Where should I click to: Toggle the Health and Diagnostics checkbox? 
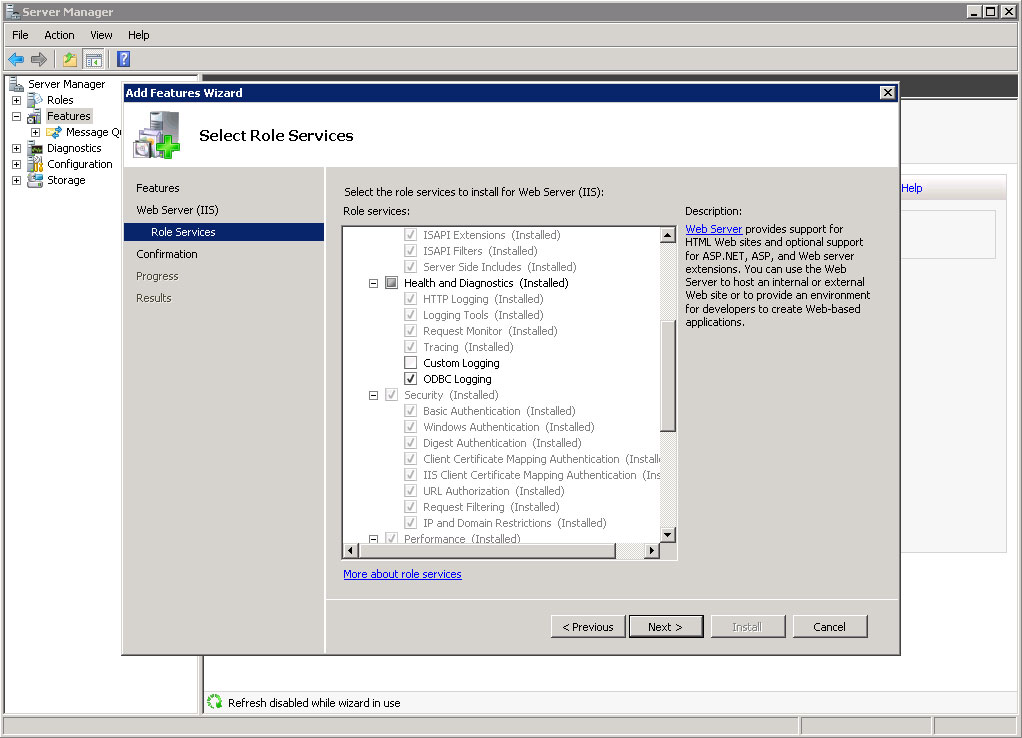391,283
